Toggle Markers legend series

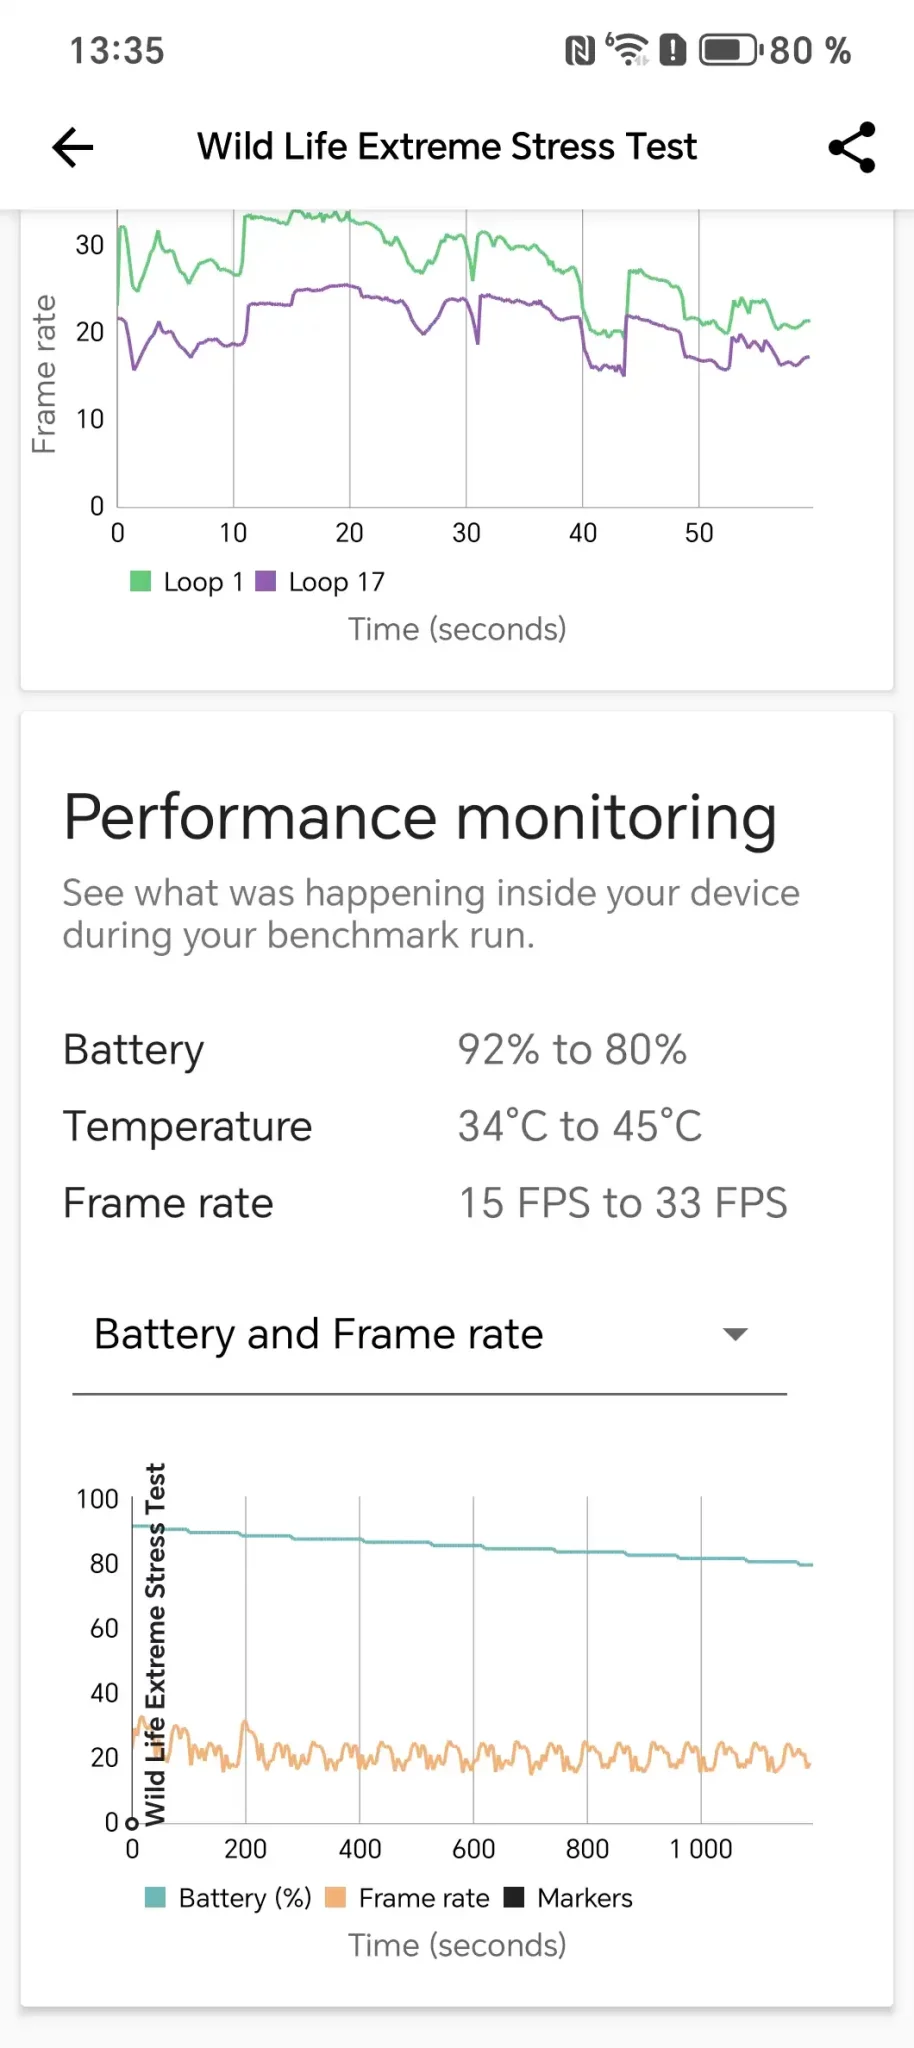point(569,1898)
